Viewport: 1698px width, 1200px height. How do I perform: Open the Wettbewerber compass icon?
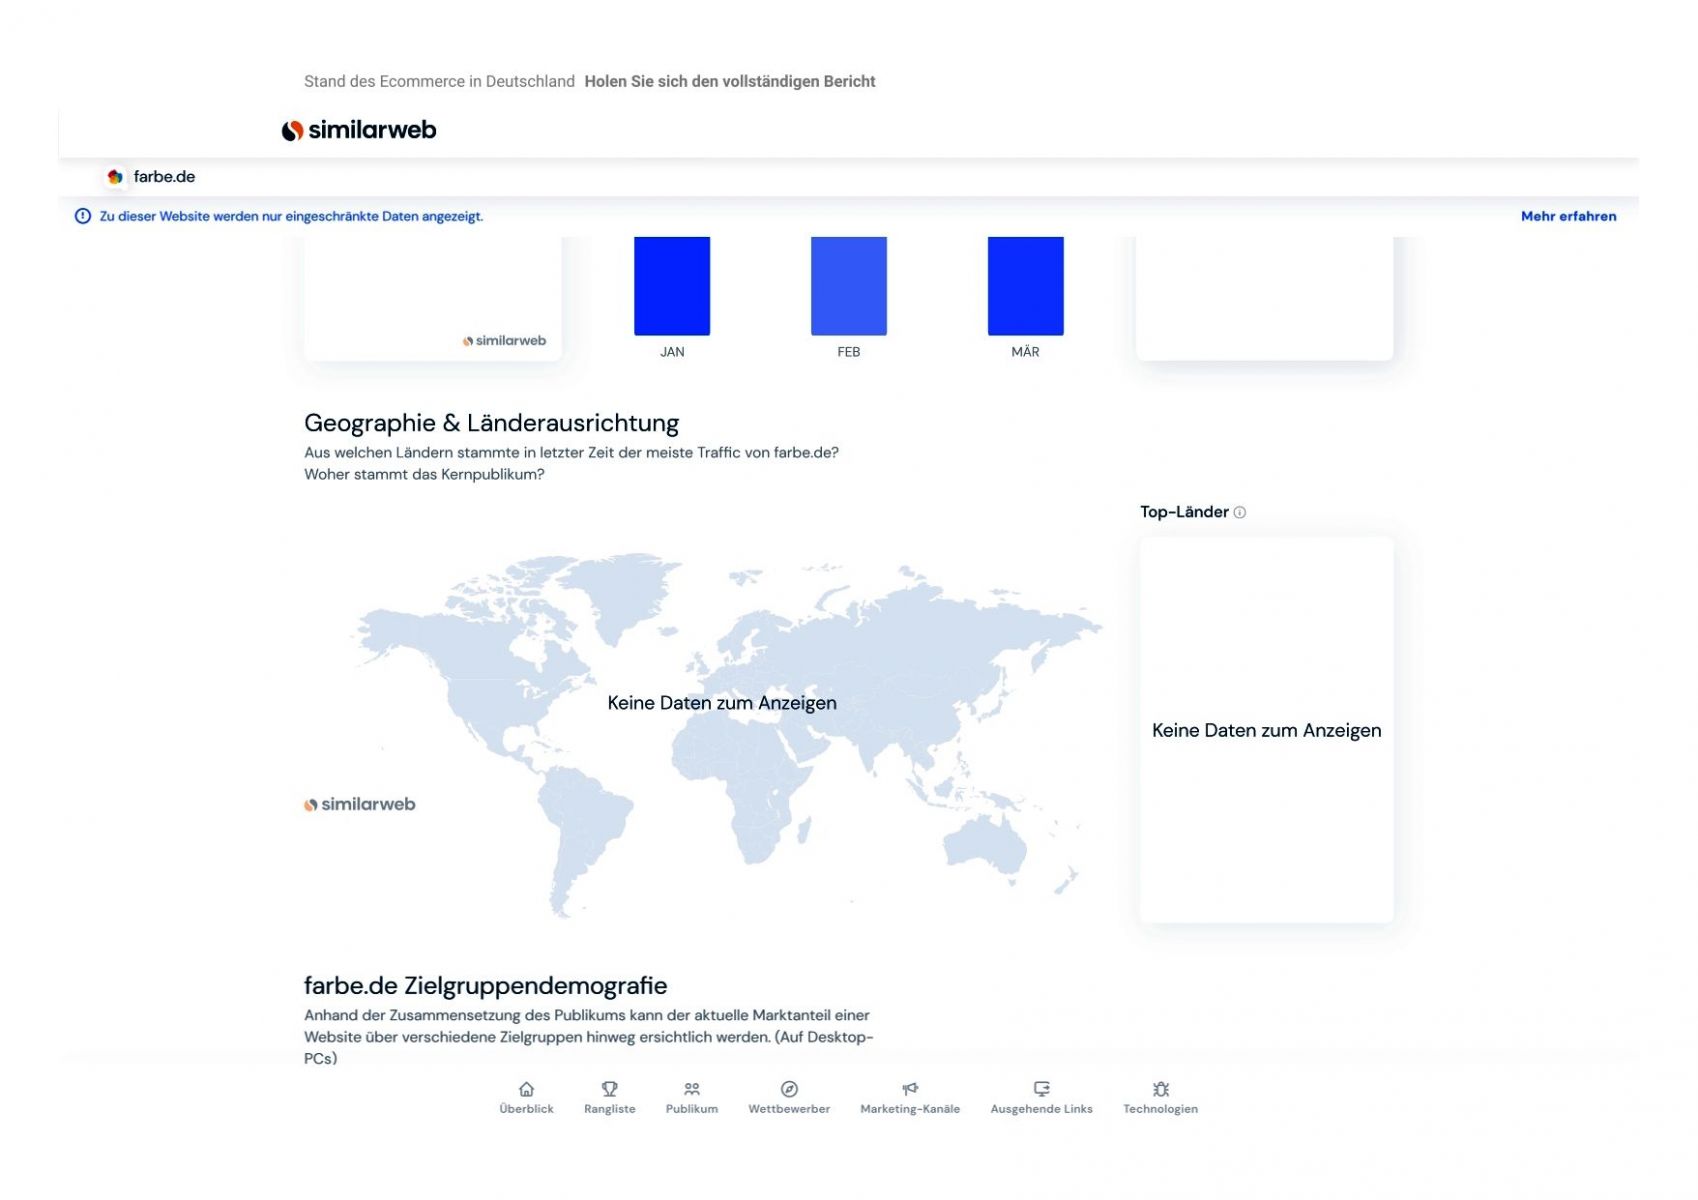789,1089
